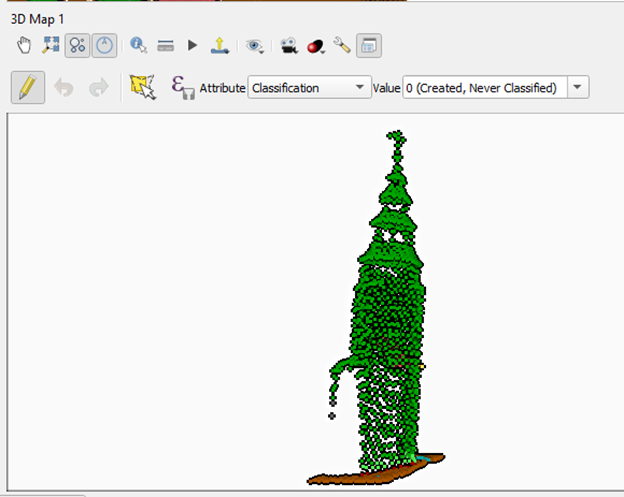The height and width of the screenshot is (497, 624).
Task: Click the Value field showing 0 Created
Action: tap(485, 87)
